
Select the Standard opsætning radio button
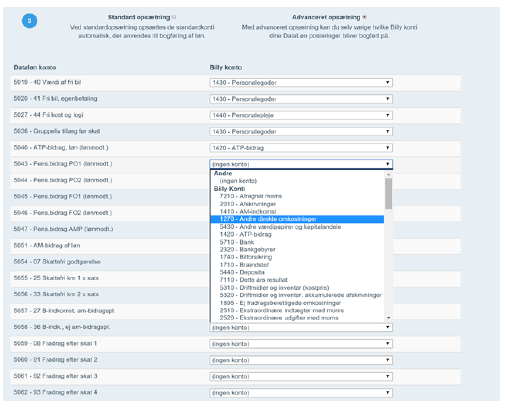(x=174, y=17)
